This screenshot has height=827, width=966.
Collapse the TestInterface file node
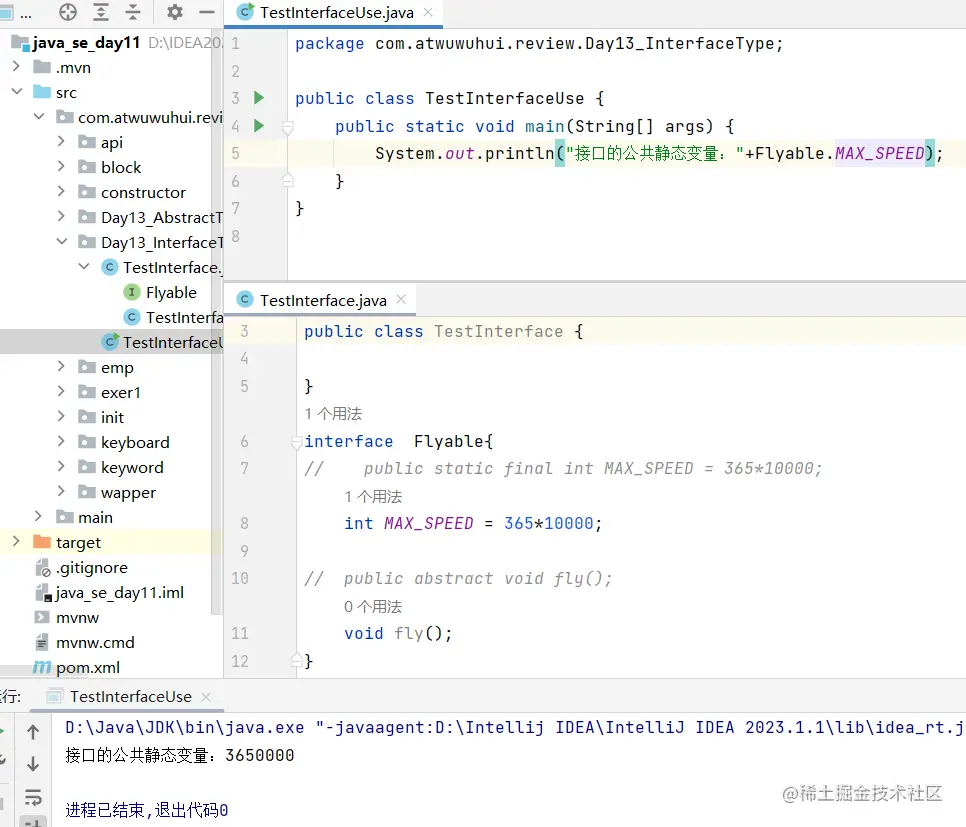tap(84, 266)
